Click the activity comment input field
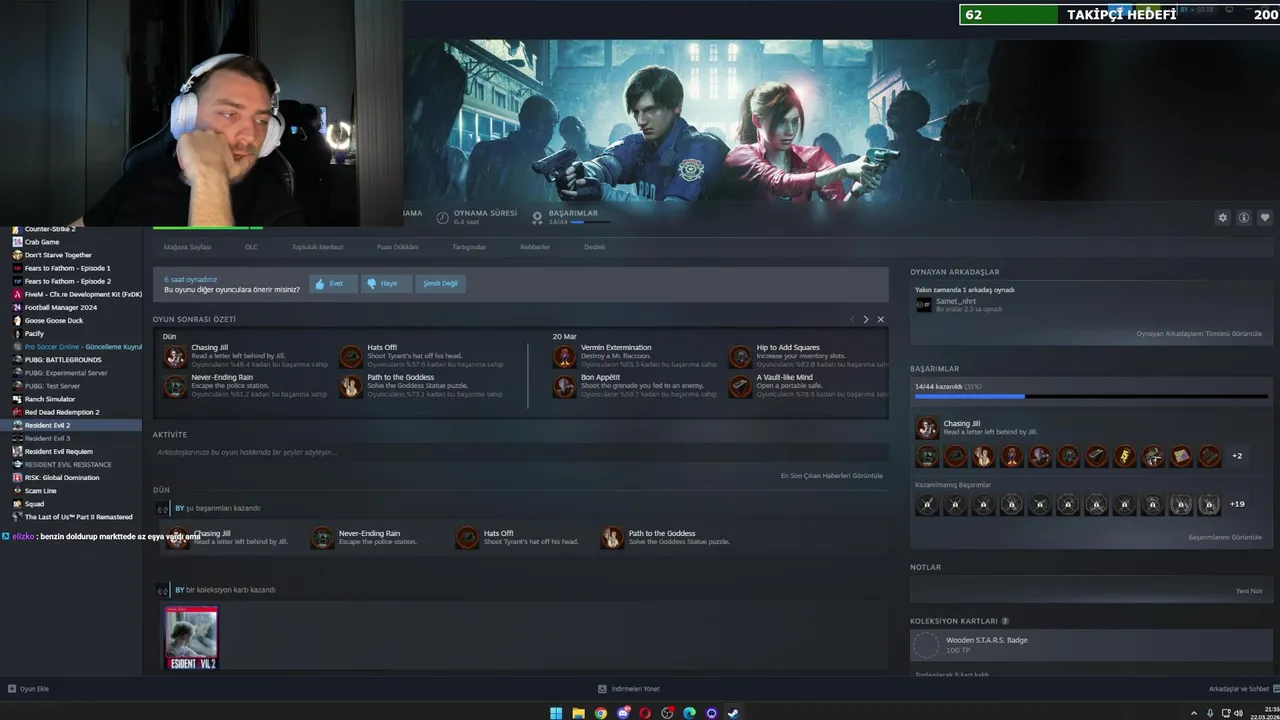 (520, 452)
